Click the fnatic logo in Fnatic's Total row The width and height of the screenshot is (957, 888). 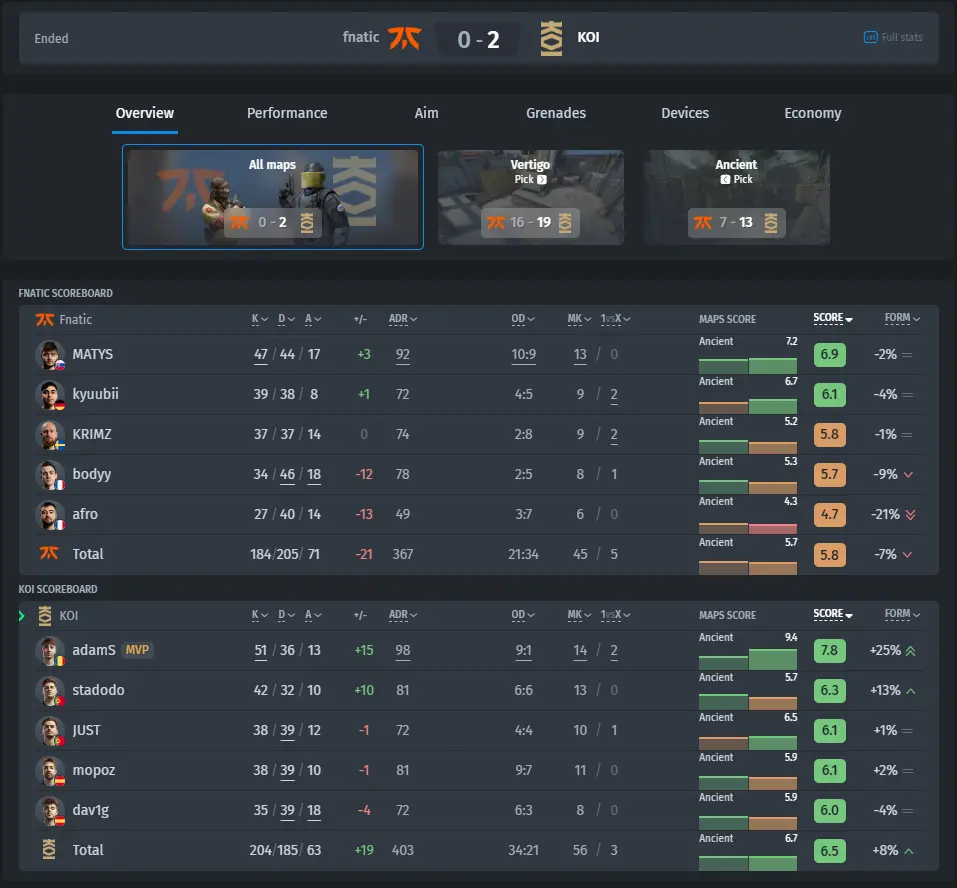(49, 553)
